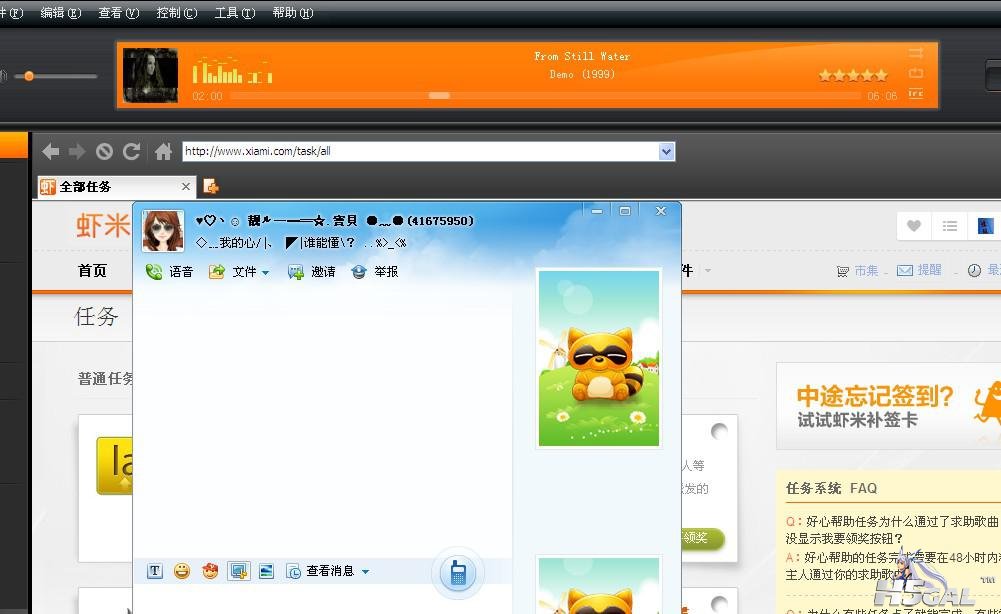The image size is (1001, 614).
Task: Go forward in the Xiami browser toolbar
Action: 77,151
